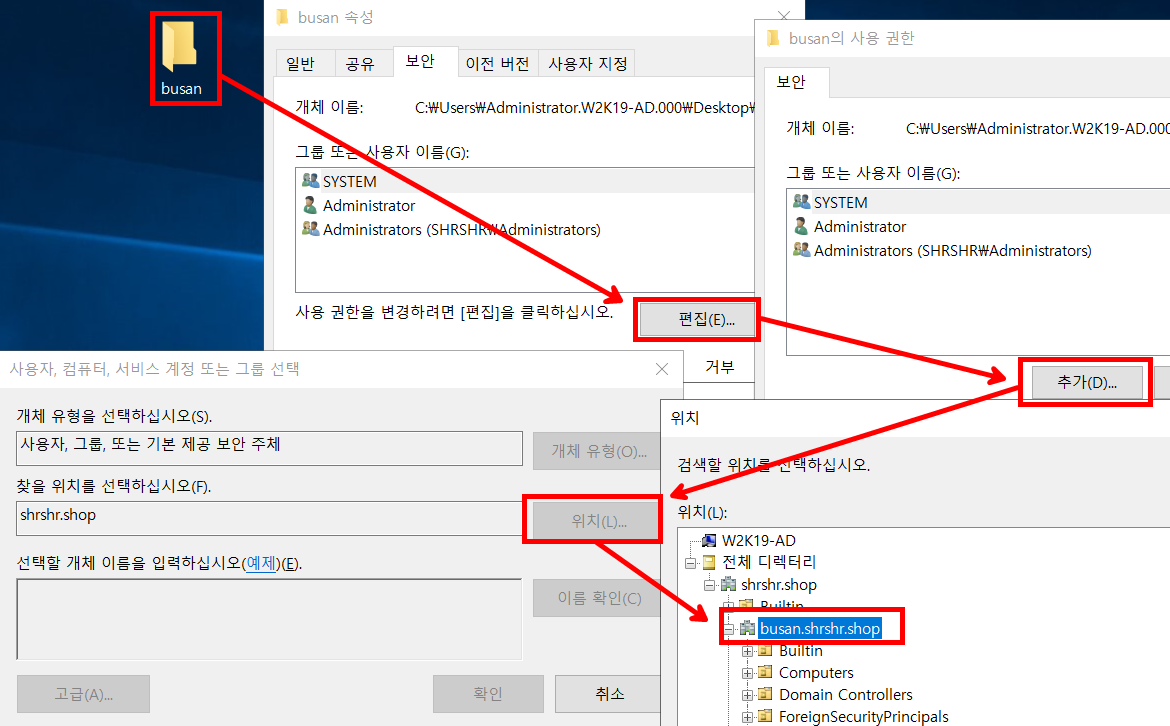Select Domain Controllers label in tree
Screen dimensions: 1170x726
tap(845, 694)
